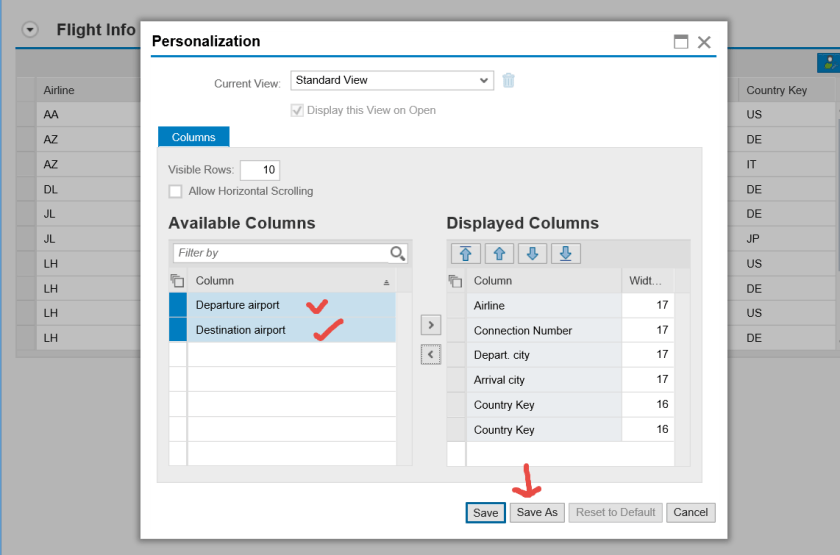
Task: Click the move-up arrow icon
Action: click(499, 253)
